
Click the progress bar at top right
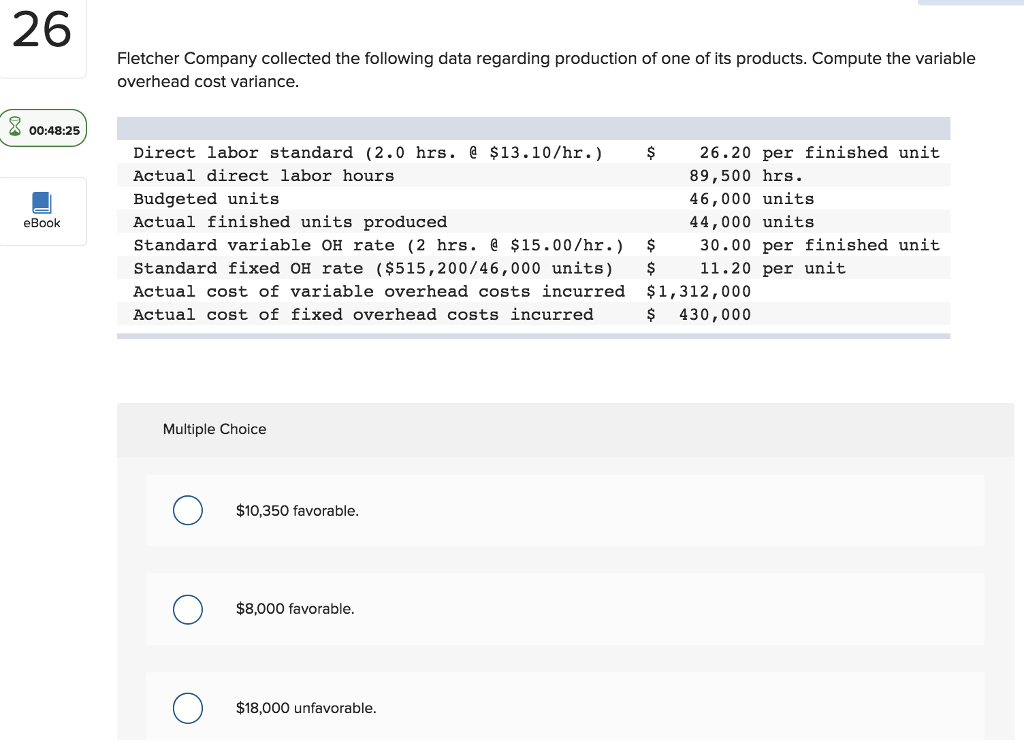pos(970,3)
